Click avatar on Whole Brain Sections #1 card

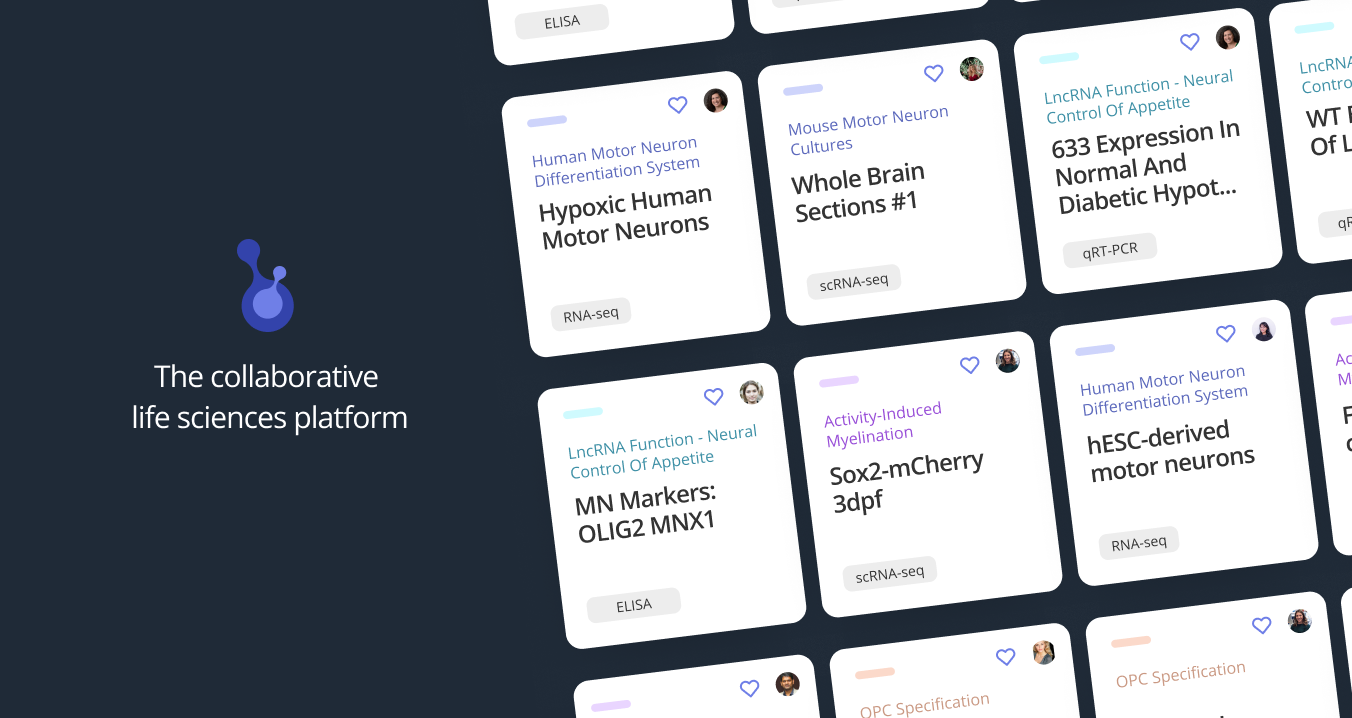click(972, 69)
